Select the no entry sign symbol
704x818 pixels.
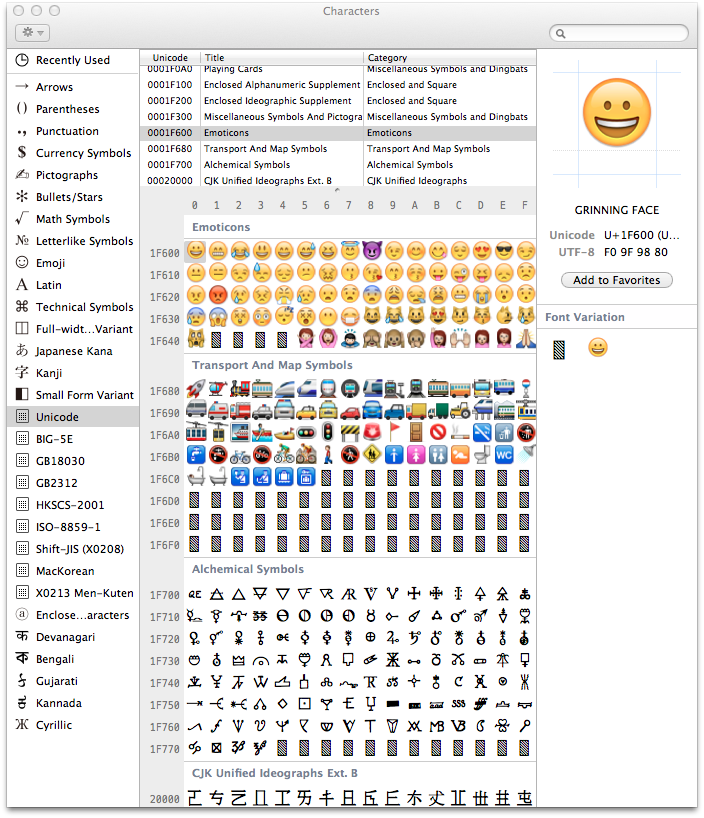[x=438, y=432]
